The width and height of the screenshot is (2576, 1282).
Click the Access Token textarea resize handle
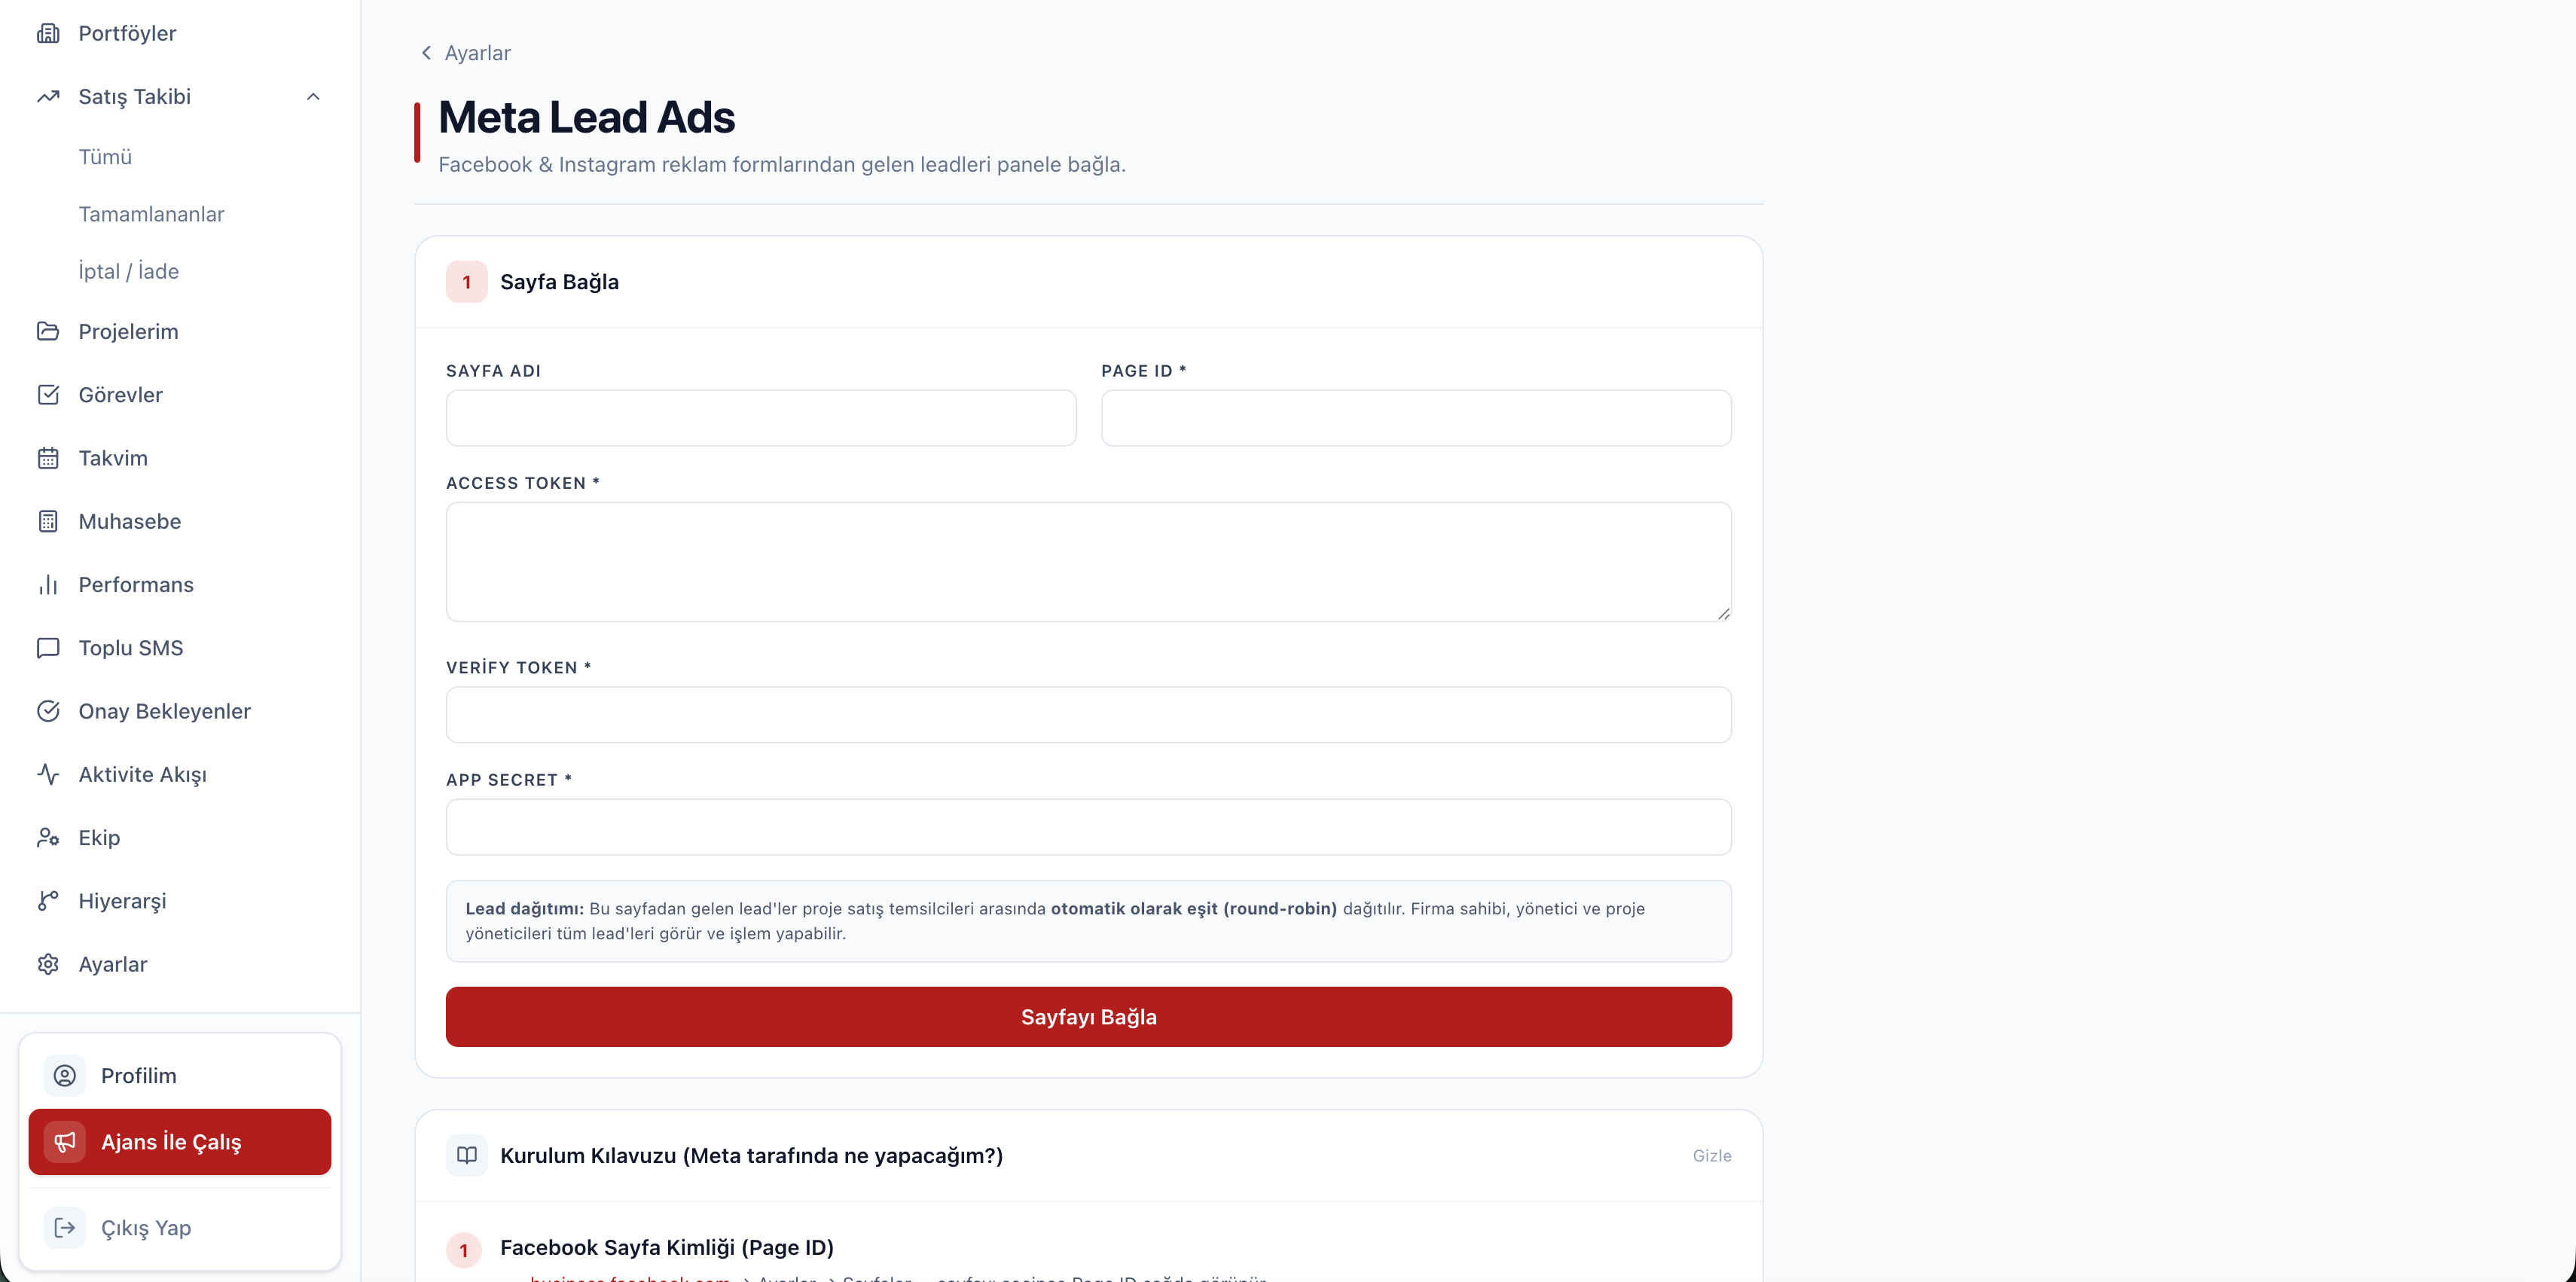click(x=1723, y=614)
